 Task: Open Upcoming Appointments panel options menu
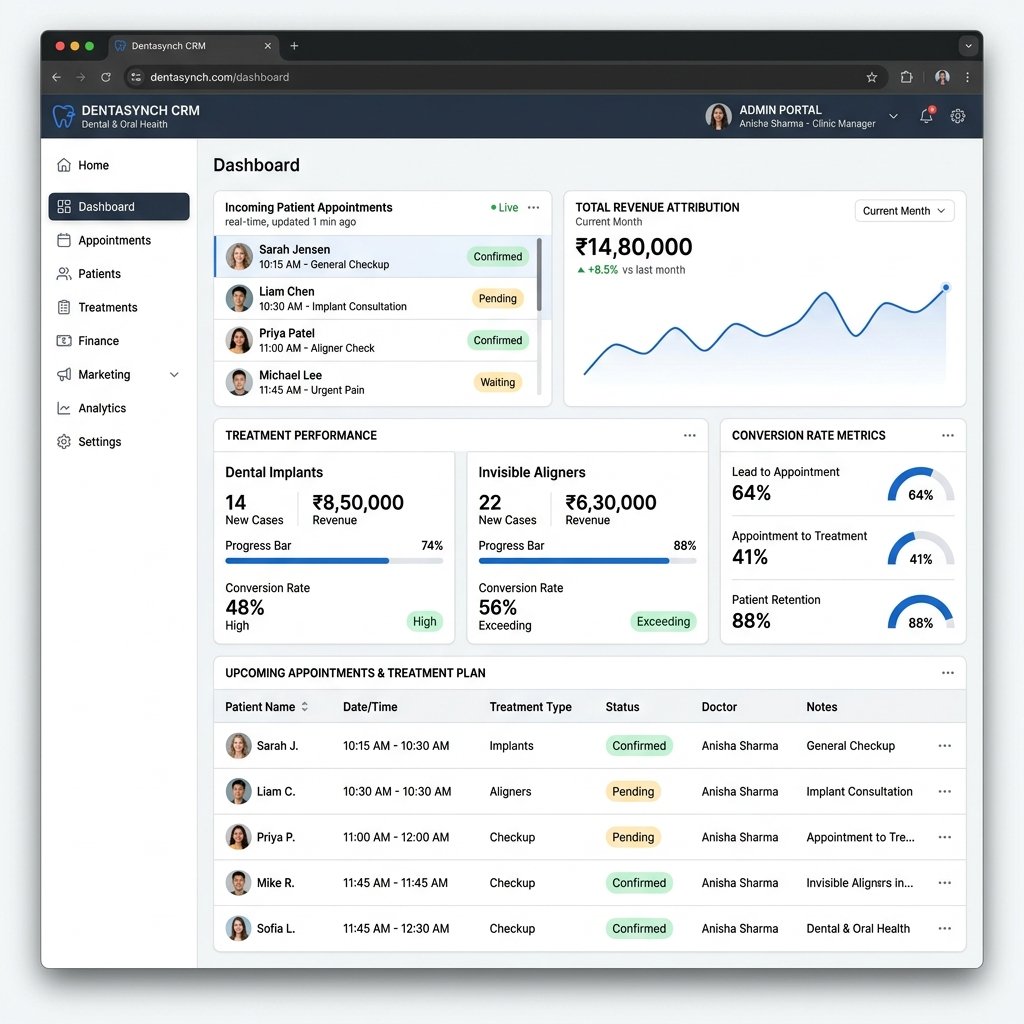948,673
